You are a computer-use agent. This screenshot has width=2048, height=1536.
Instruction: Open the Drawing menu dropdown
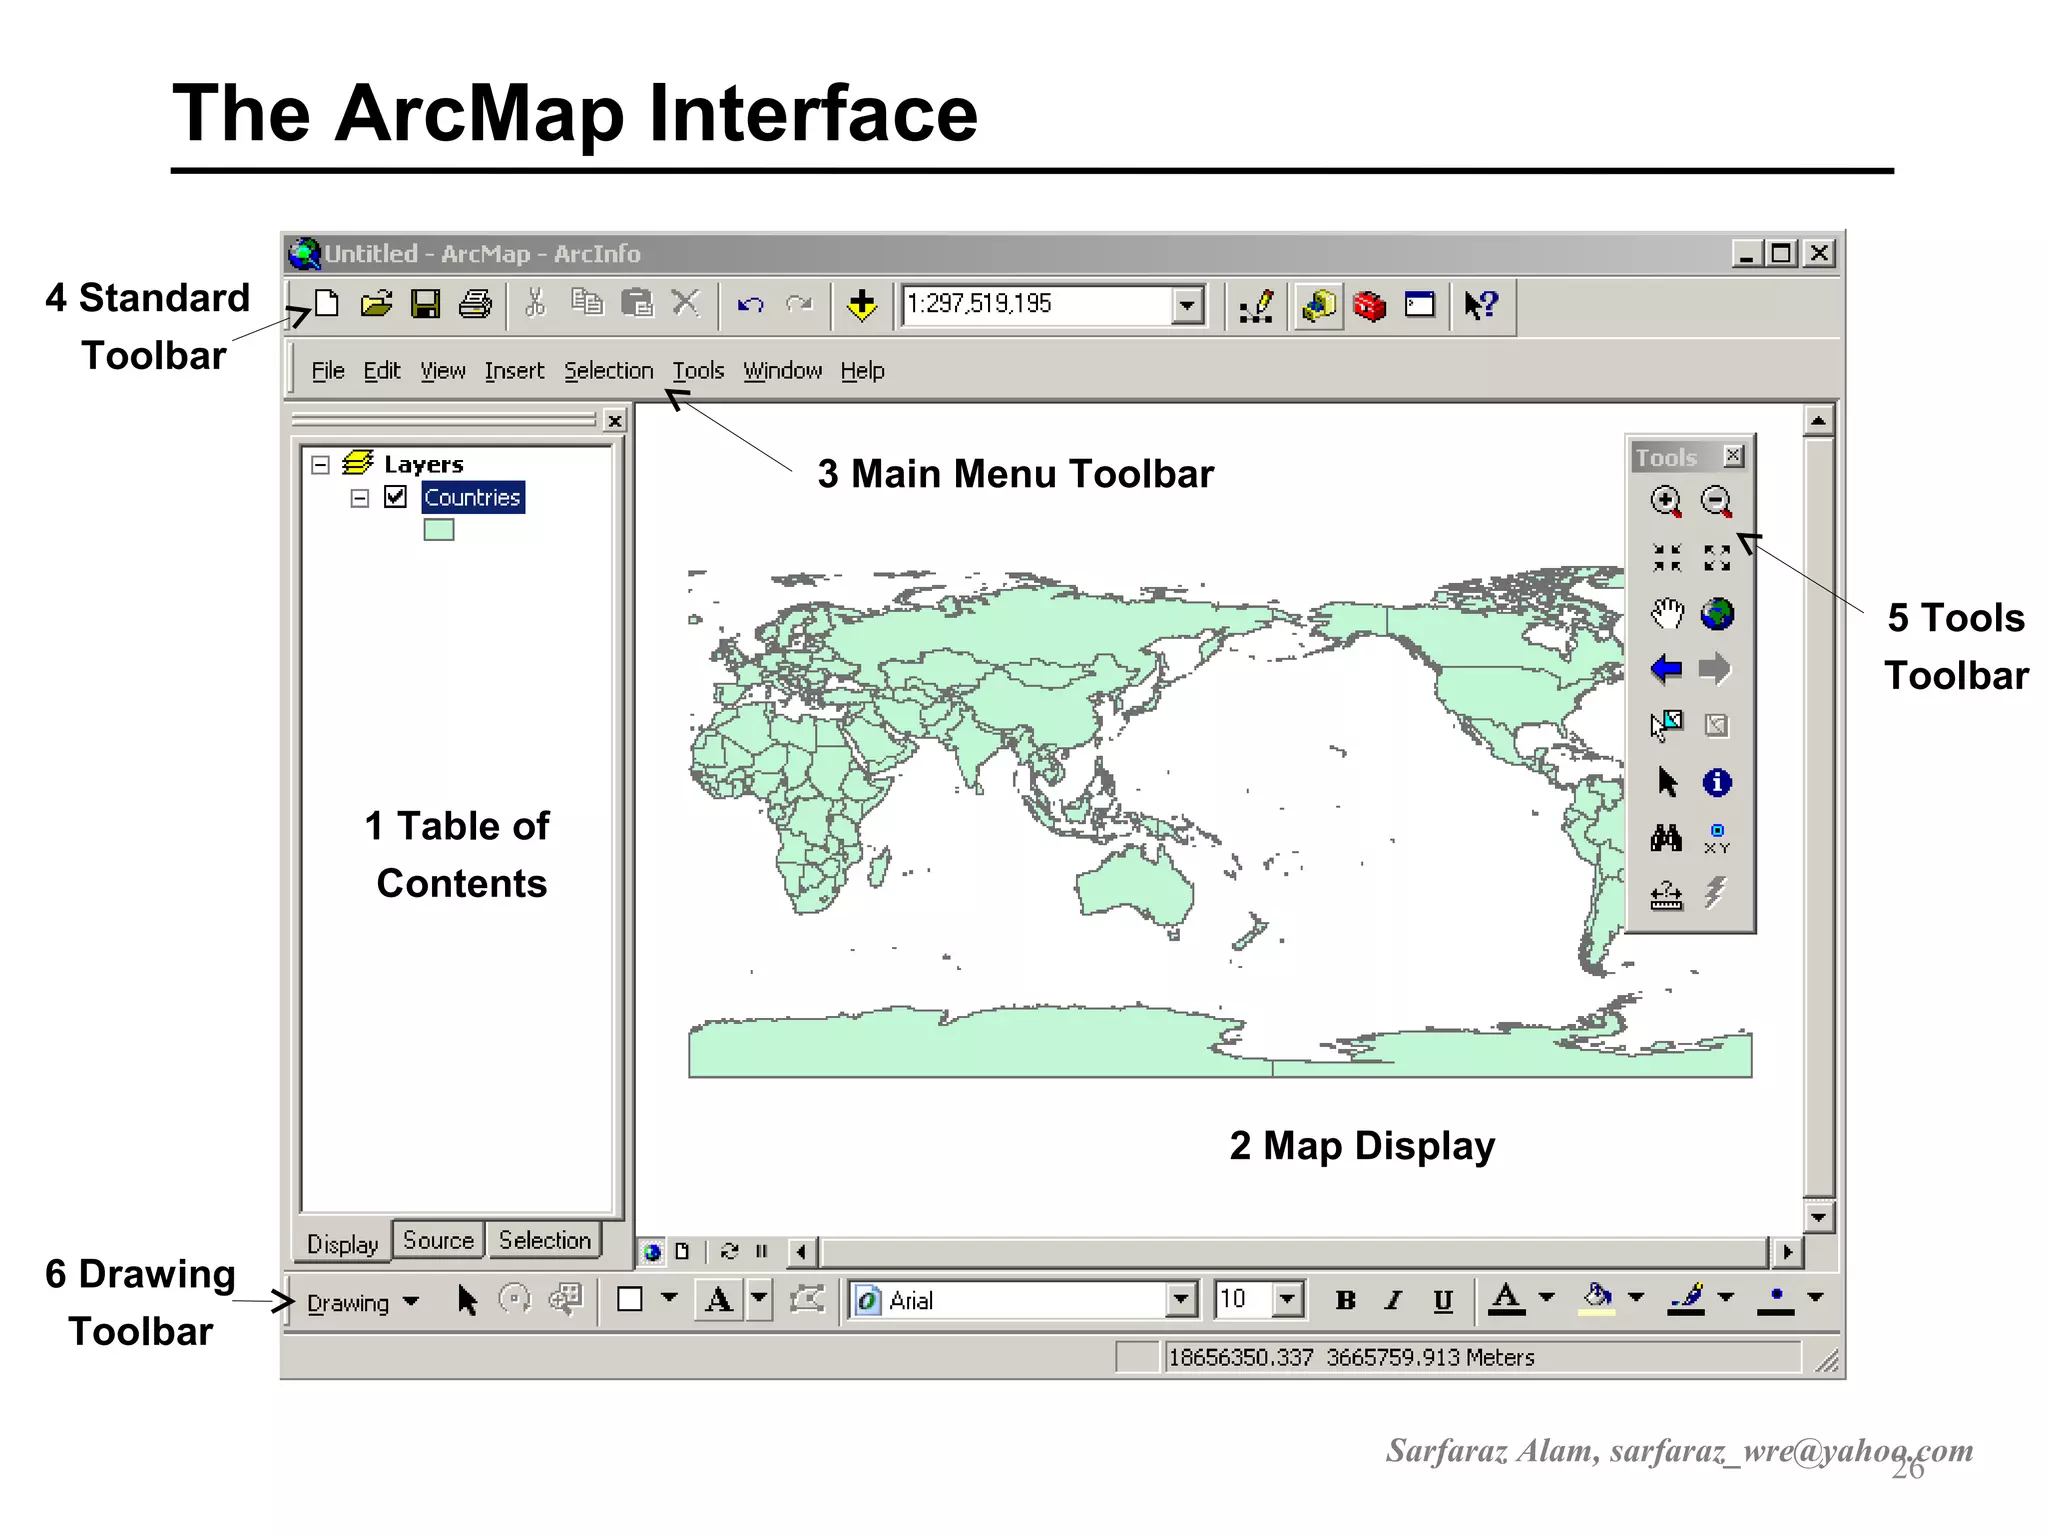362,1302
